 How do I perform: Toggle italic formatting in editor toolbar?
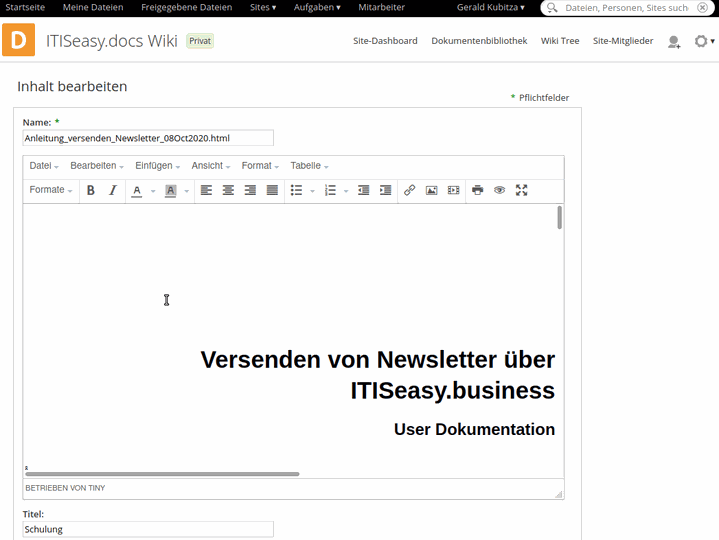[x=113, y=190]
